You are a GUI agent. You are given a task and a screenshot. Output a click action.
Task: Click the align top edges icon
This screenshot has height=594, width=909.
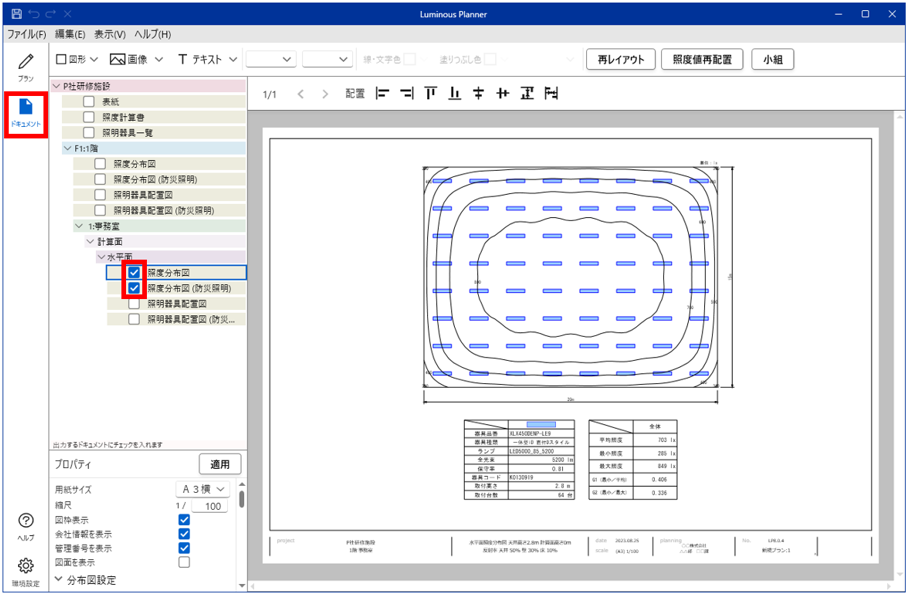[x=431, y=94]
